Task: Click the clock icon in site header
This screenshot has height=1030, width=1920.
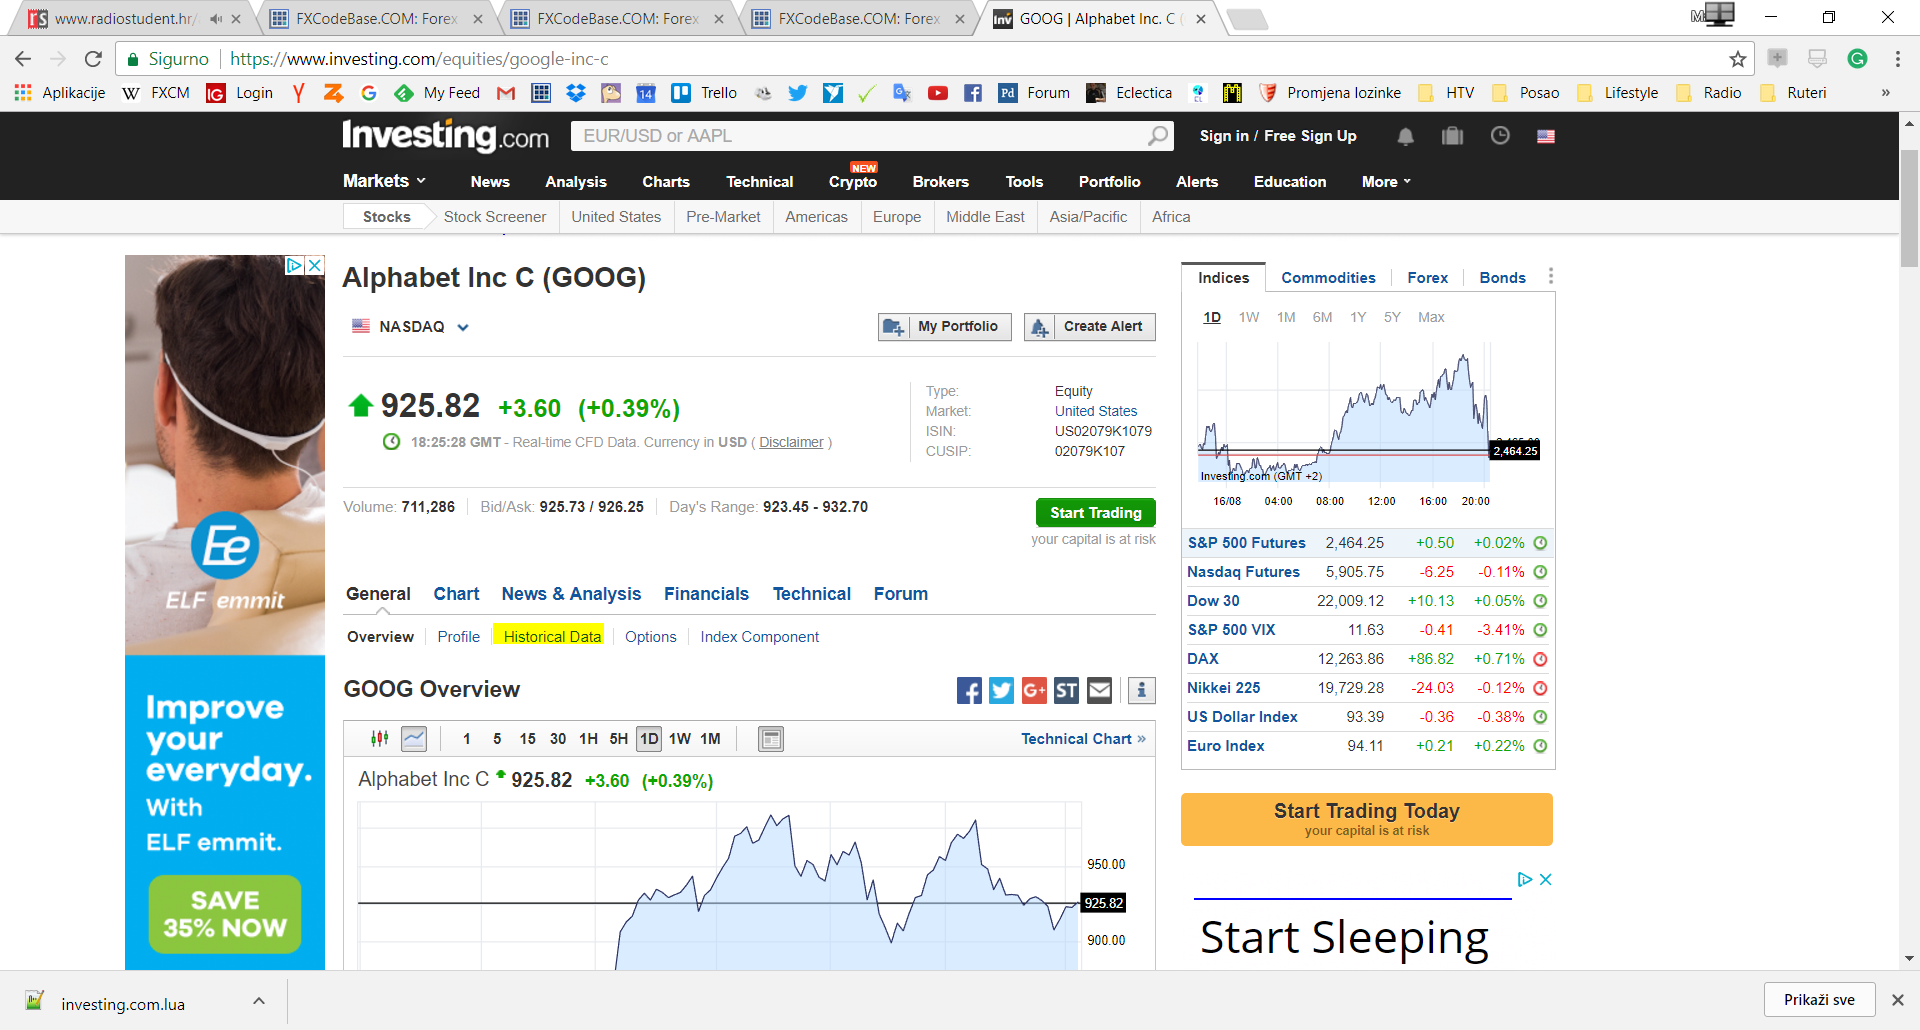Action: pos(1500,136)
